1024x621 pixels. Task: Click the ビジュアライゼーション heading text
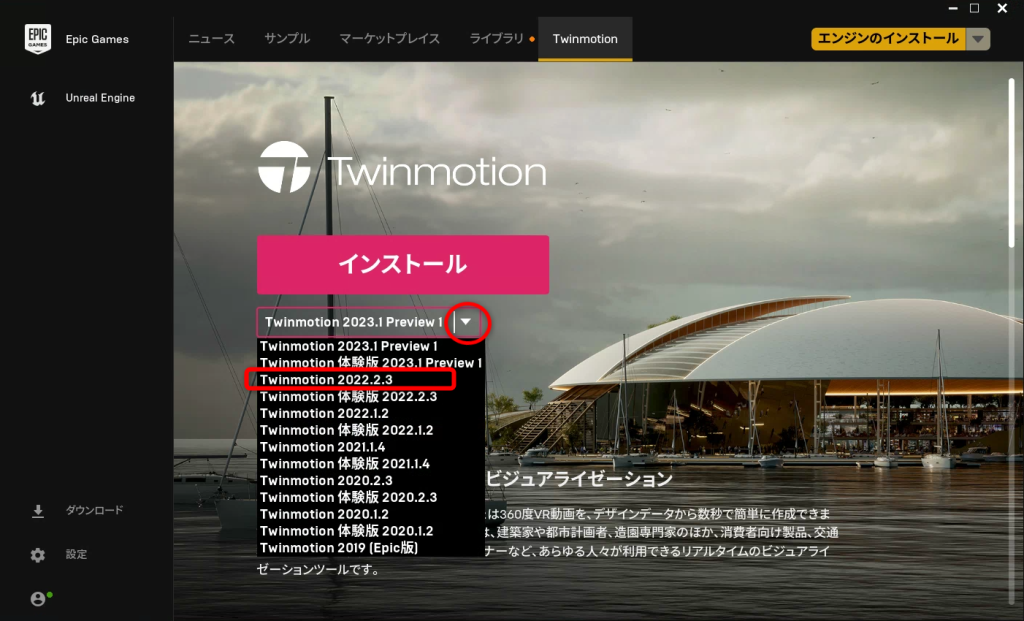[579, 479]
